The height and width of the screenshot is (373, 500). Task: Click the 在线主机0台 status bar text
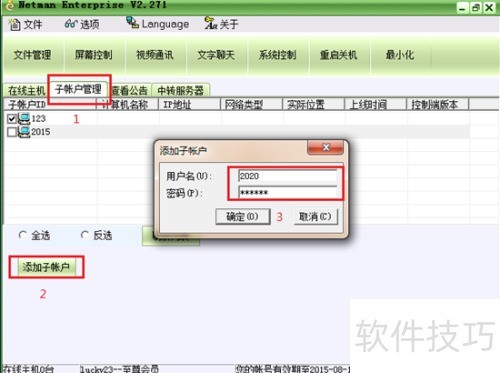pyautogui.click(x=28, y=369)
